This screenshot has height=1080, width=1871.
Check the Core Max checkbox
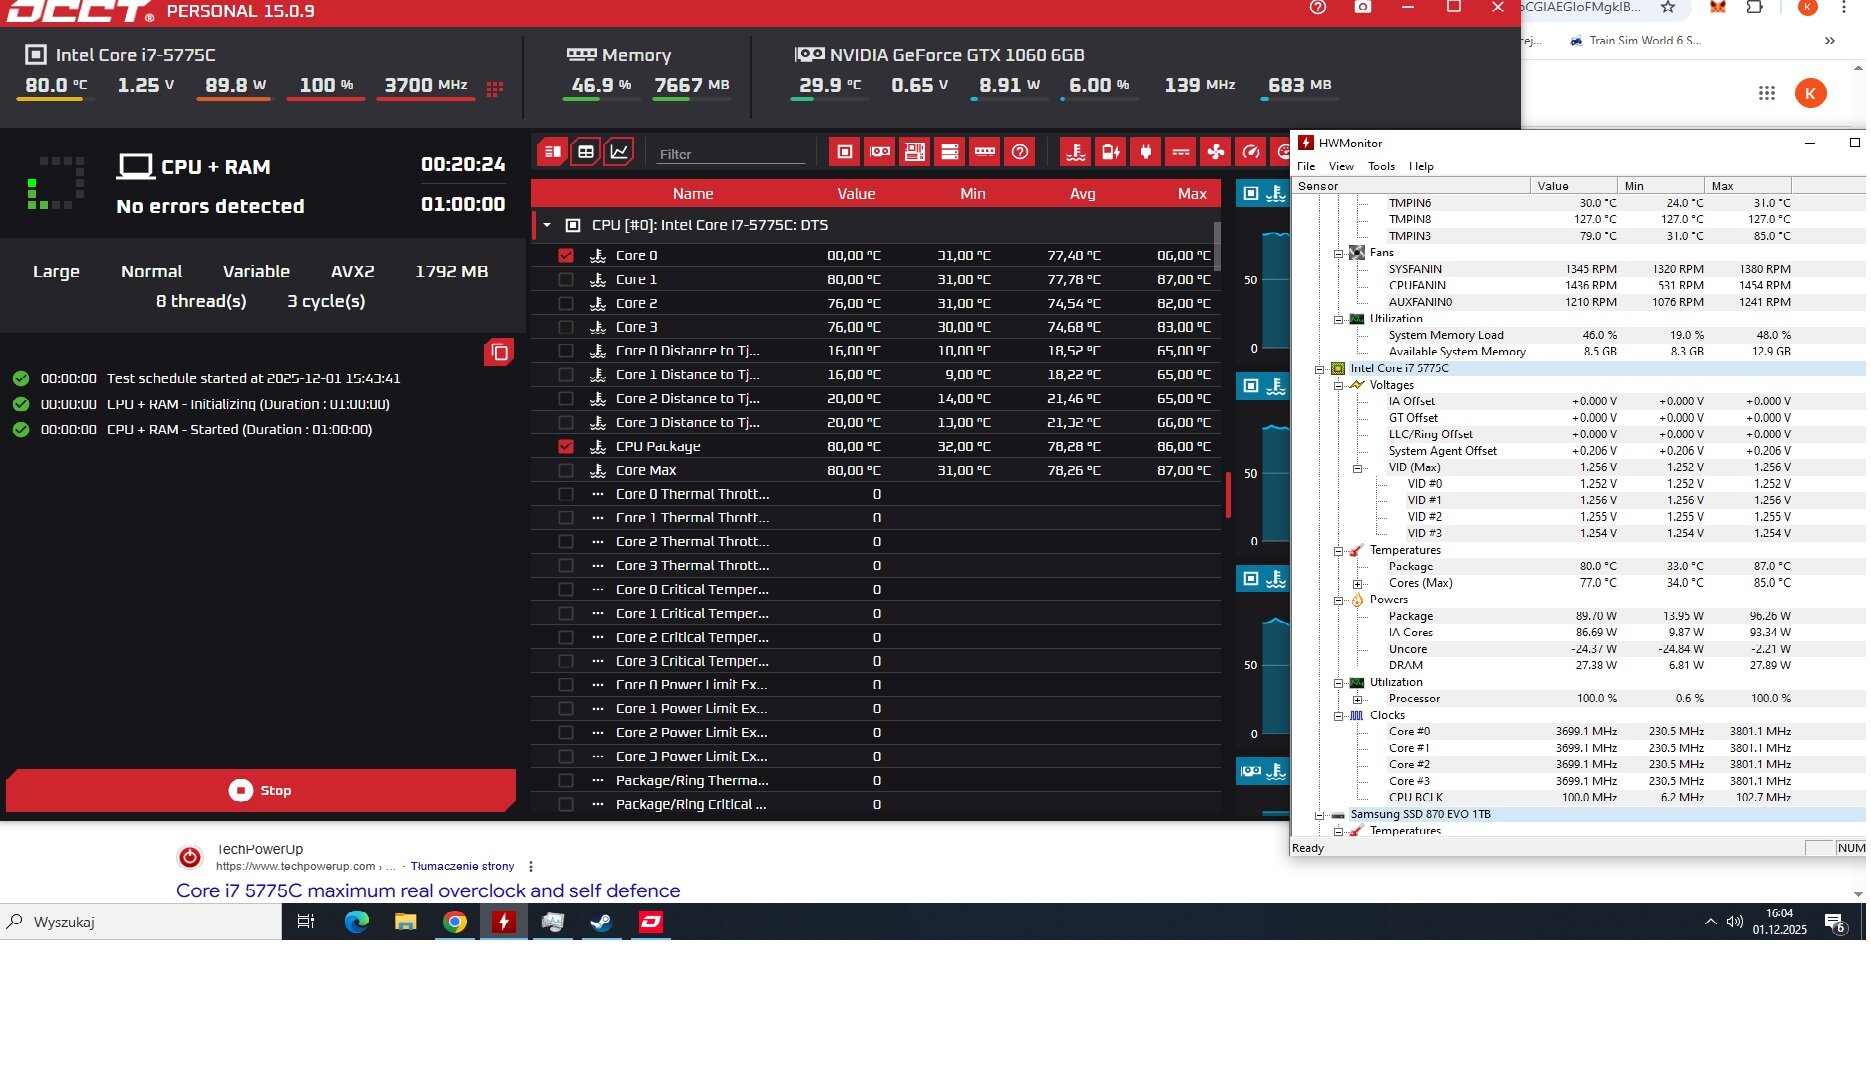[x=566, y=471]
